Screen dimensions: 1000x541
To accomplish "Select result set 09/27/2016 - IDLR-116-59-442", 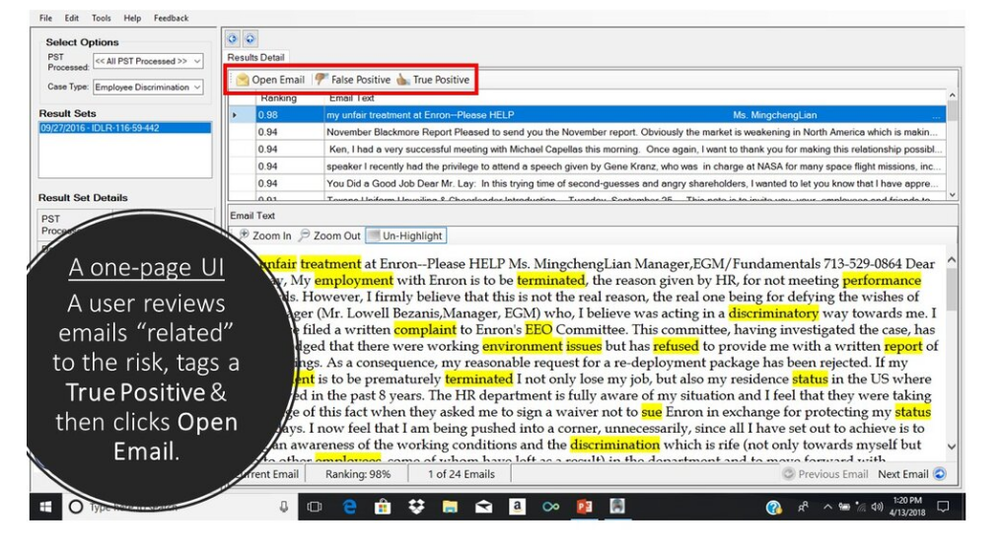I will 125,128.
